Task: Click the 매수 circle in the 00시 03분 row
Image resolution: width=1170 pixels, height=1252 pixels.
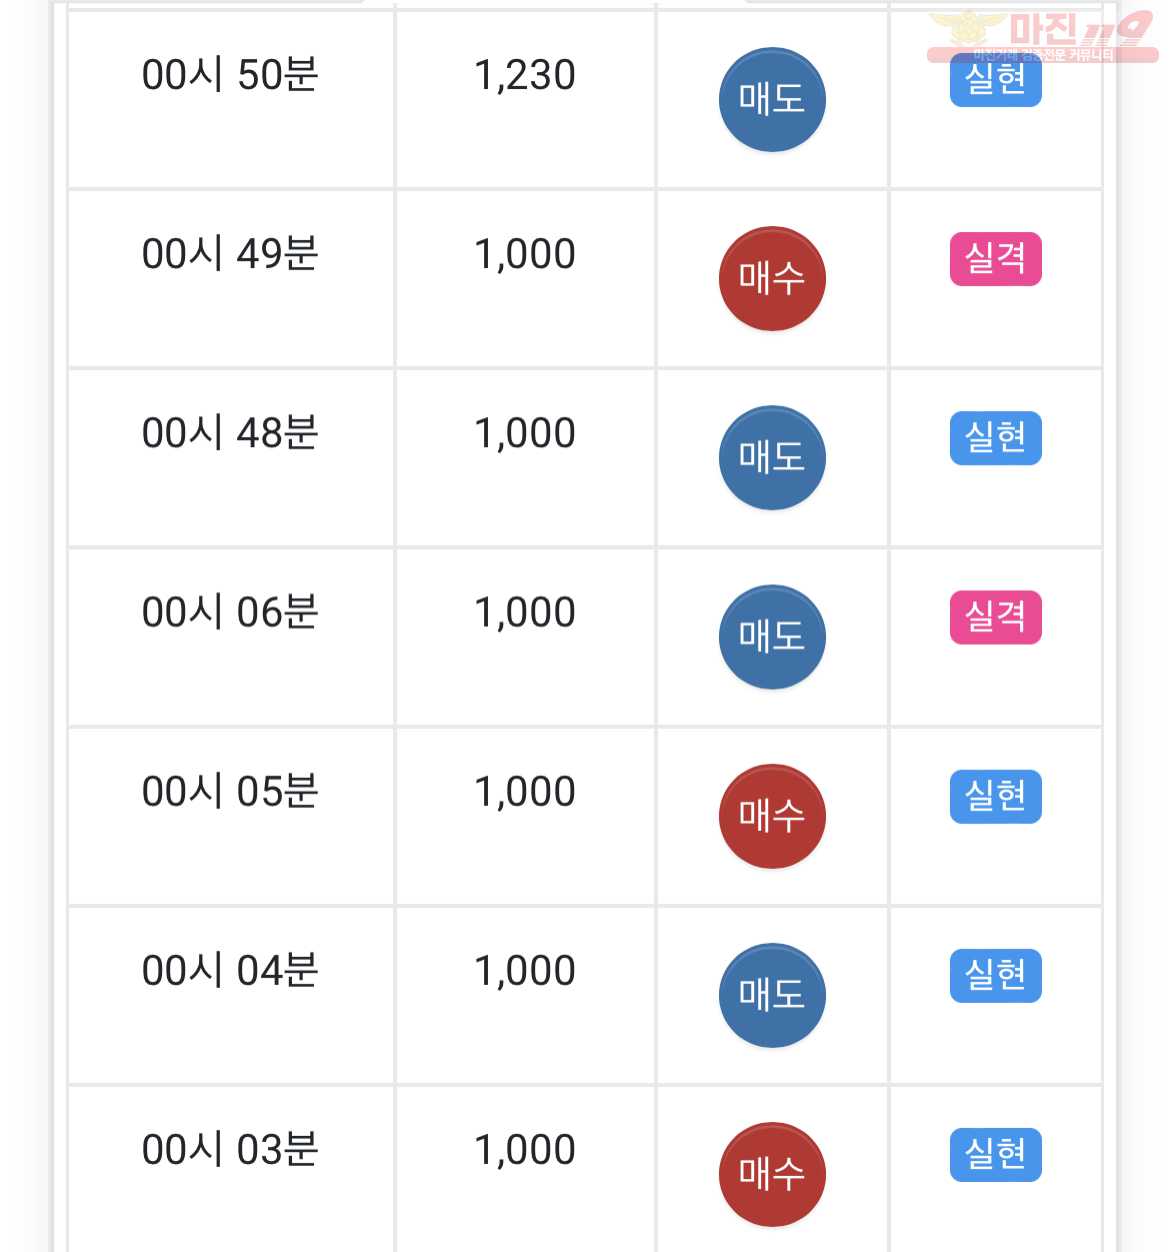Action: pos(772,1173)
